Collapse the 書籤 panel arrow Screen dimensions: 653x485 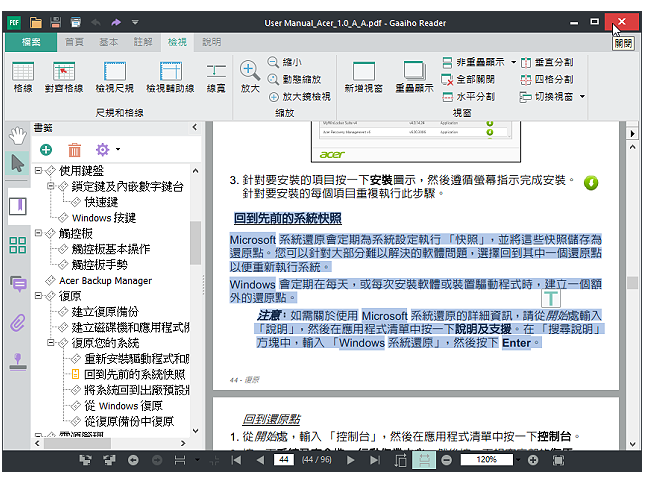tap(194, 127)
